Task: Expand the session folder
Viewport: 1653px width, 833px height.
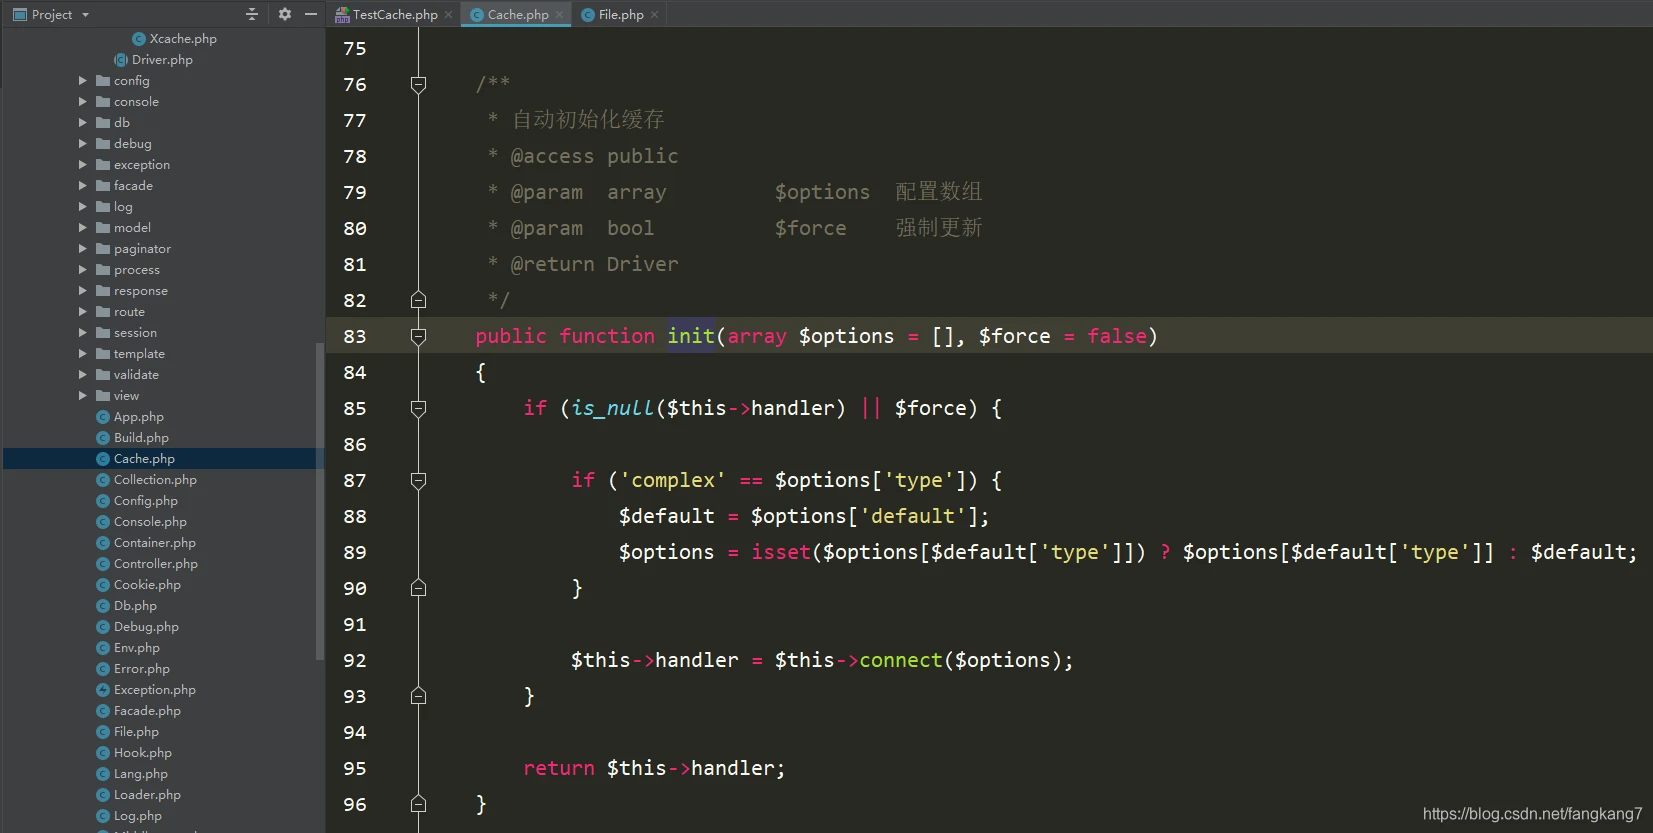Action: (x=83, y=333)
